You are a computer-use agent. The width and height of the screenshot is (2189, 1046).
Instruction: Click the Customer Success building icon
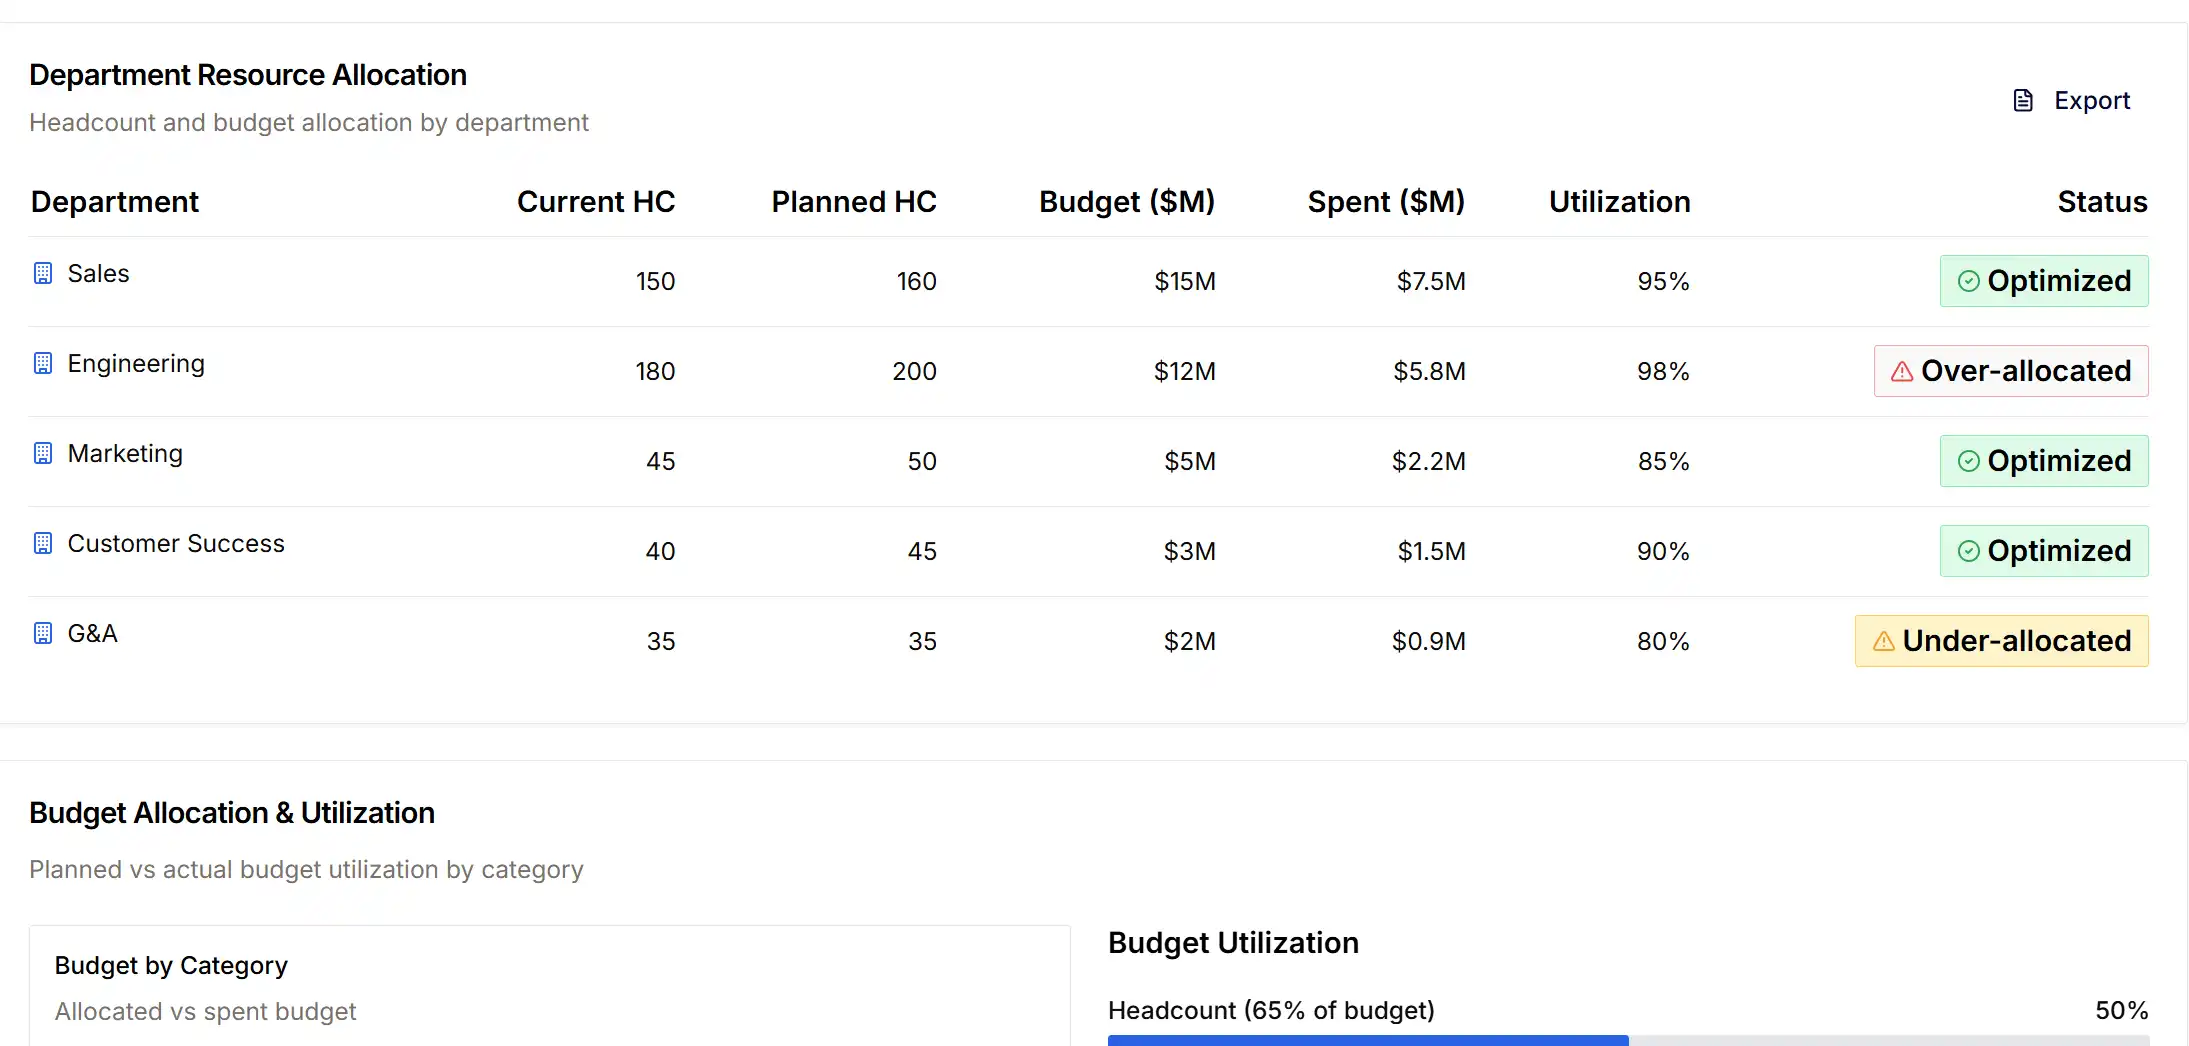[43, 544]
